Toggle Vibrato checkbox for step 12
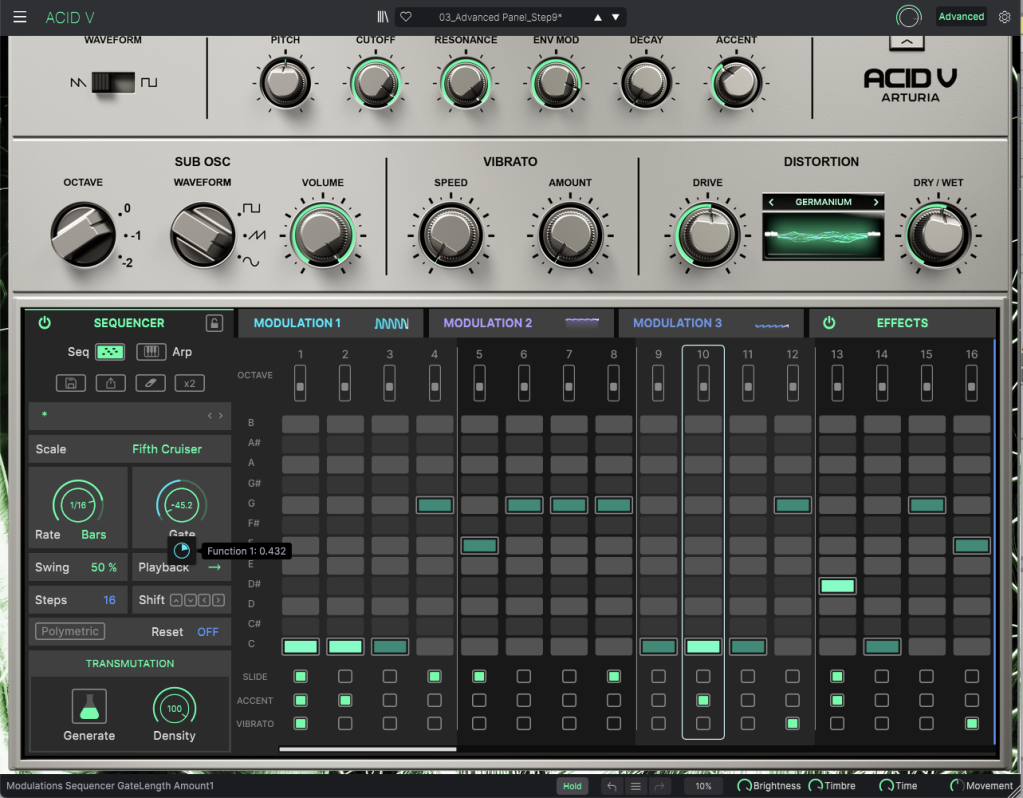 pos(792,723)
